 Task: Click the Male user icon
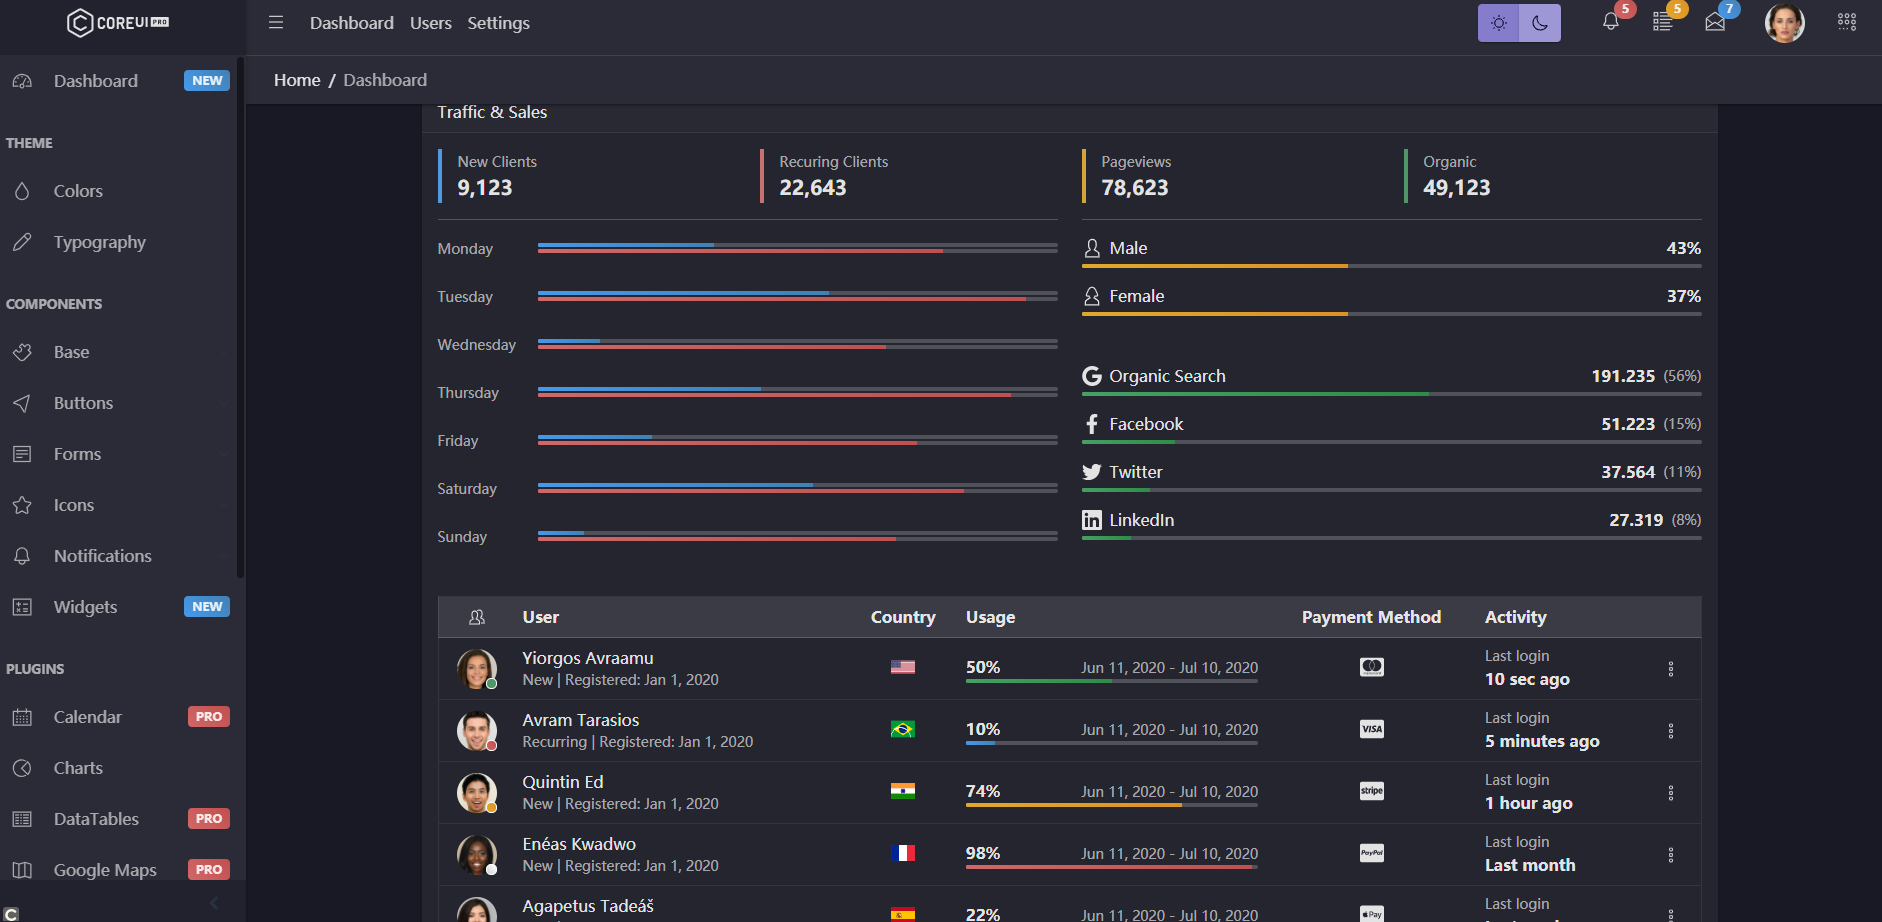[1092, 248]
